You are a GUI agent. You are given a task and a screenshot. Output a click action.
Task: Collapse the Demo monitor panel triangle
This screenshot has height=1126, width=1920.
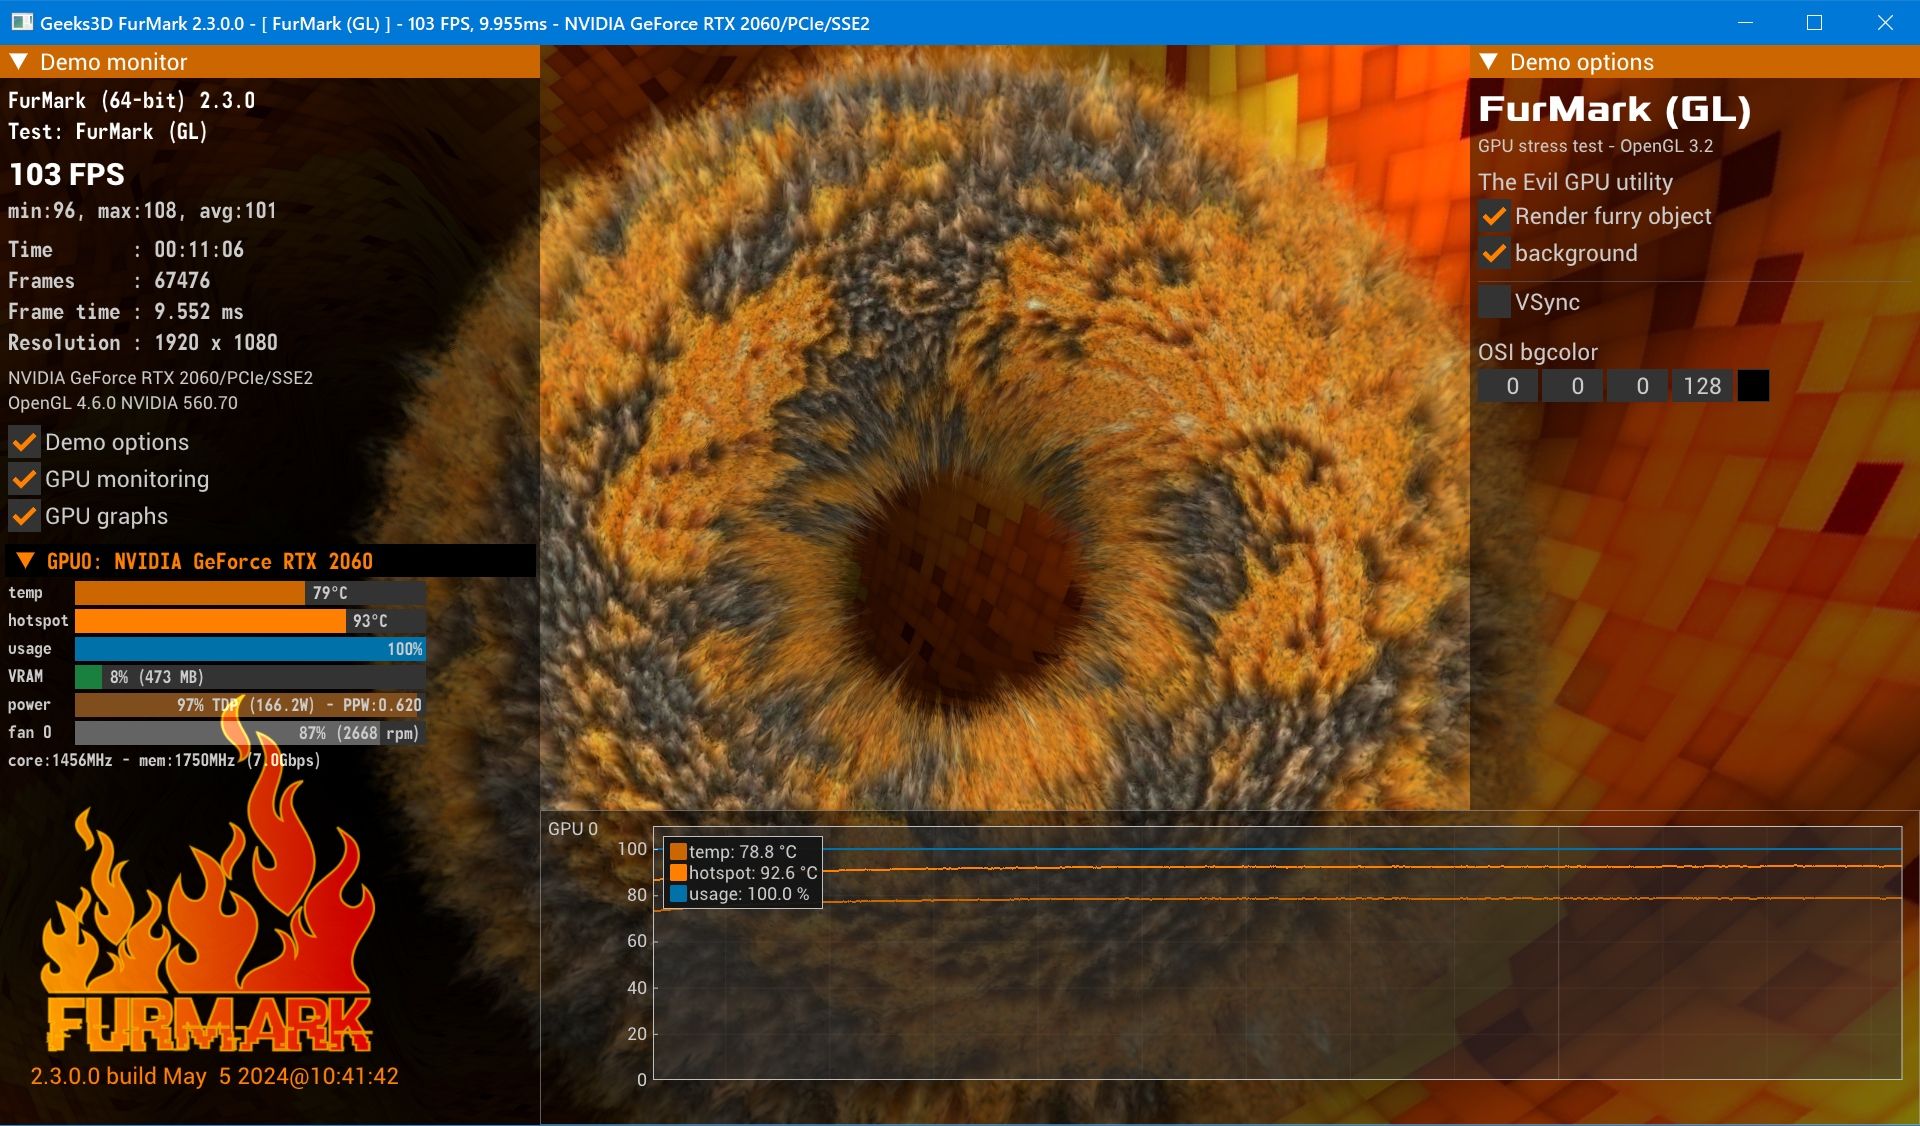[18, 62]
